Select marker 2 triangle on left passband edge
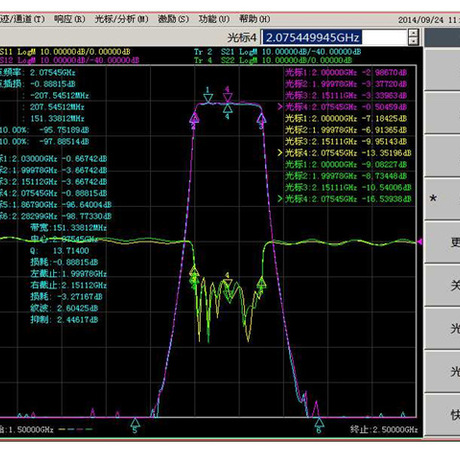This screenshot has width=460, height=460. tap(194, 118)
